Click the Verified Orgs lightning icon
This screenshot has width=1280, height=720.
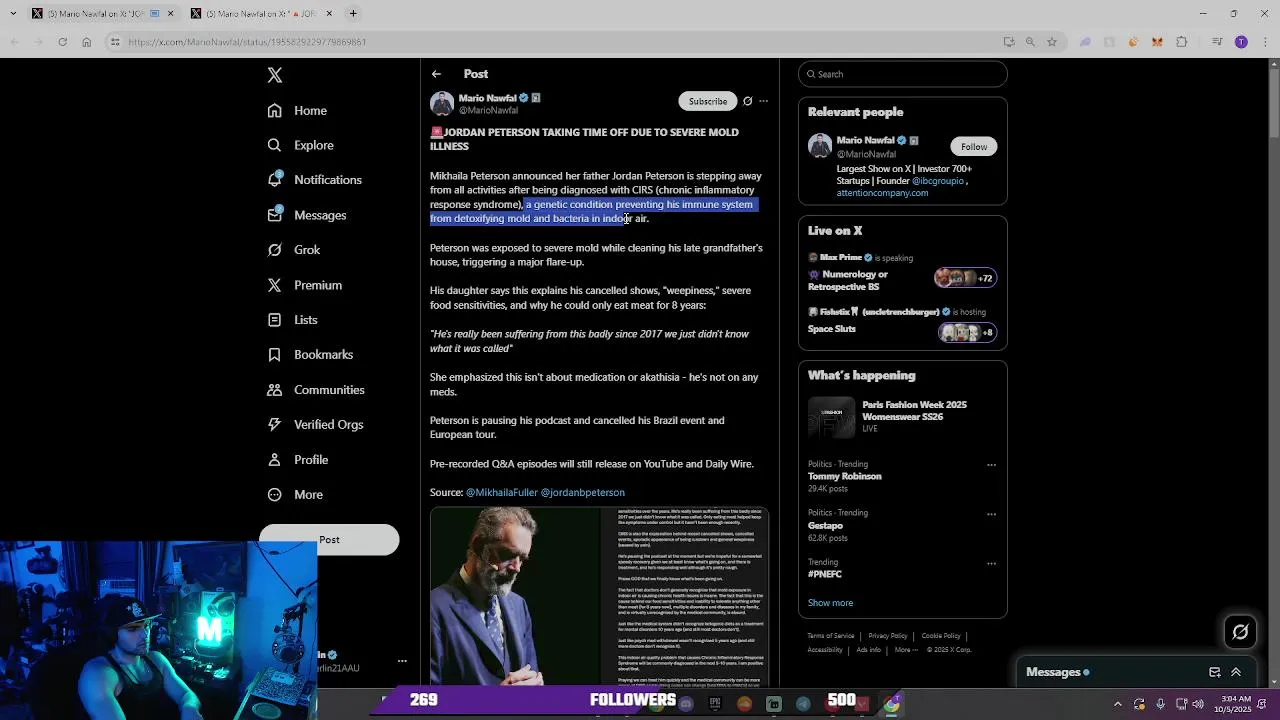[x=275, y=424]
